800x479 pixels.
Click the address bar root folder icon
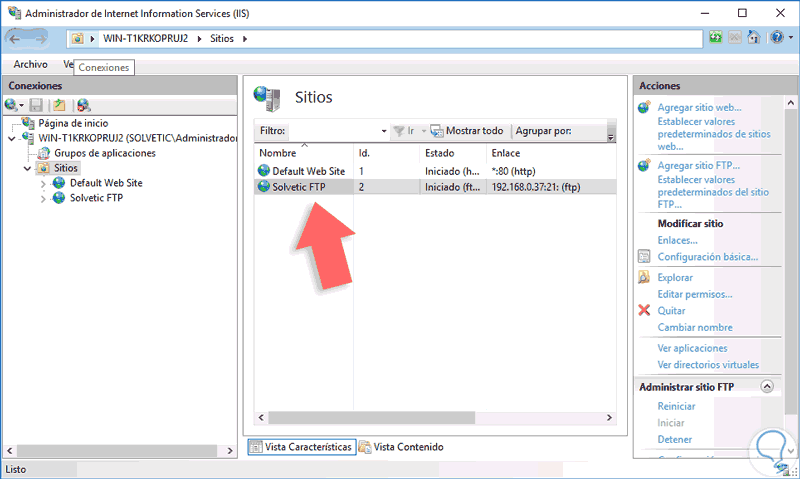[x=78, y=38]
